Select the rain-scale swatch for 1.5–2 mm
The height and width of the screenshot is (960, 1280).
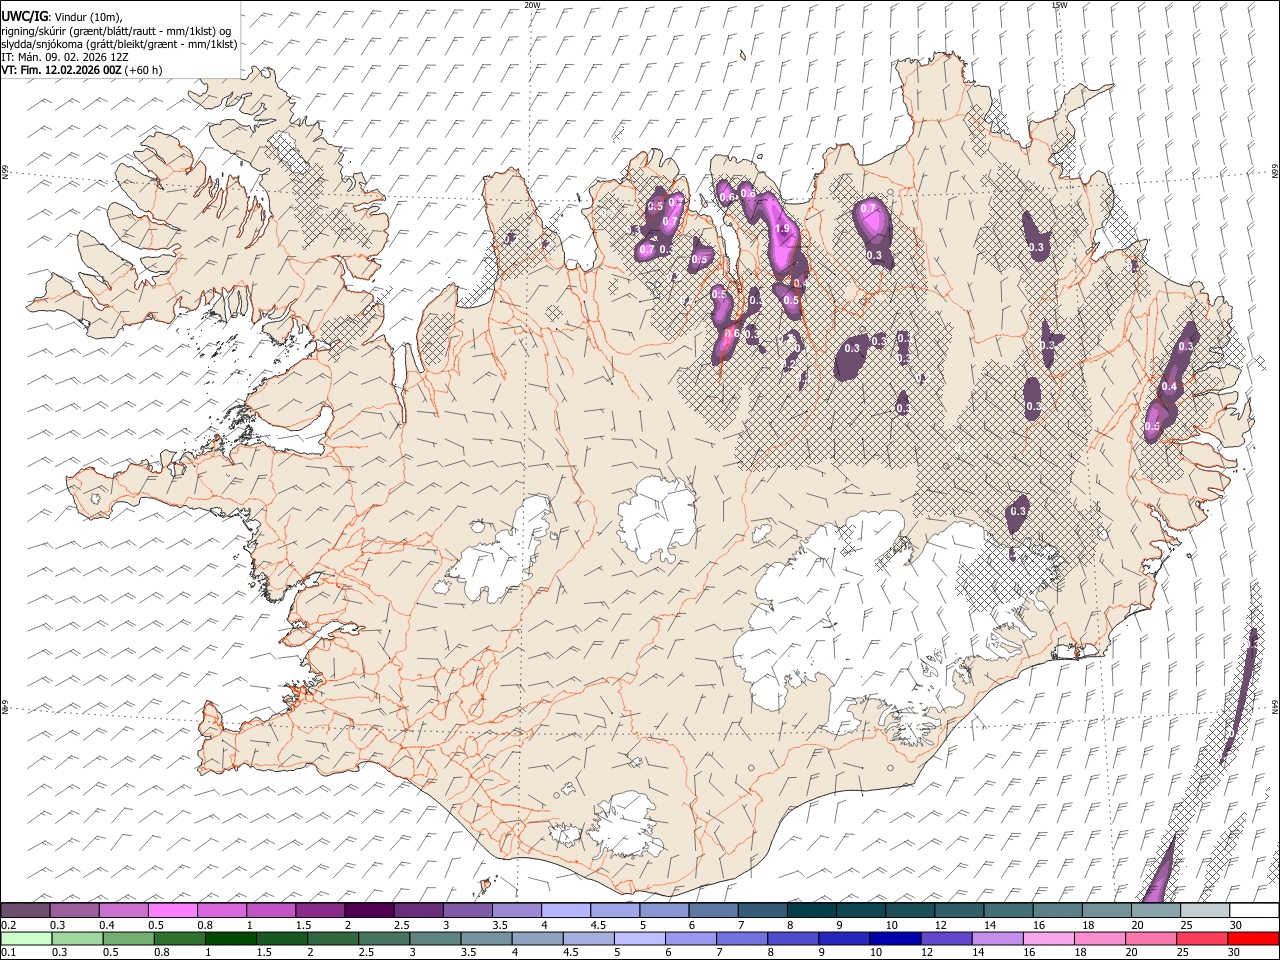(x=280, y=938)
